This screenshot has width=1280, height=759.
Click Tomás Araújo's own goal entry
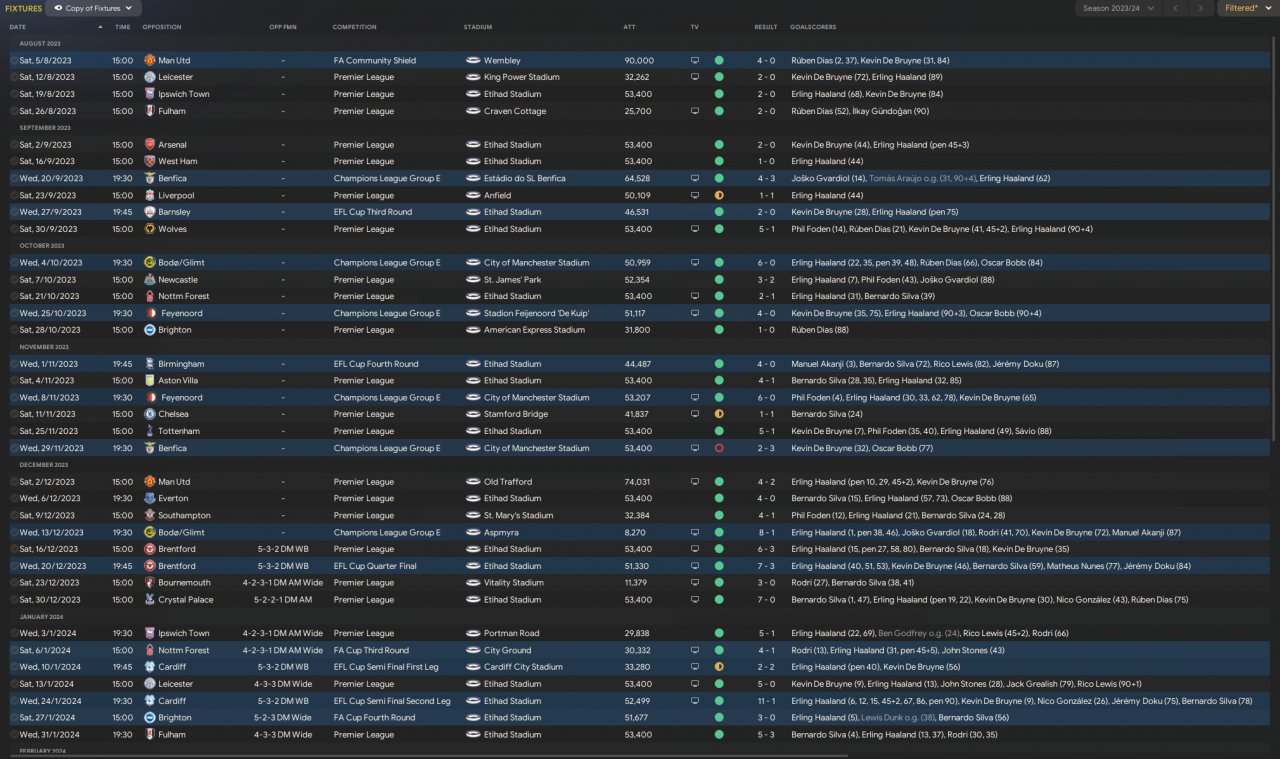(921, 178)
